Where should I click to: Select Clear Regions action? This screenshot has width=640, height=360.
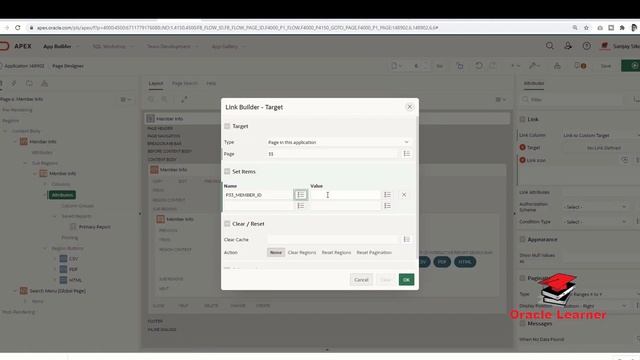click(x=302, y=252)
